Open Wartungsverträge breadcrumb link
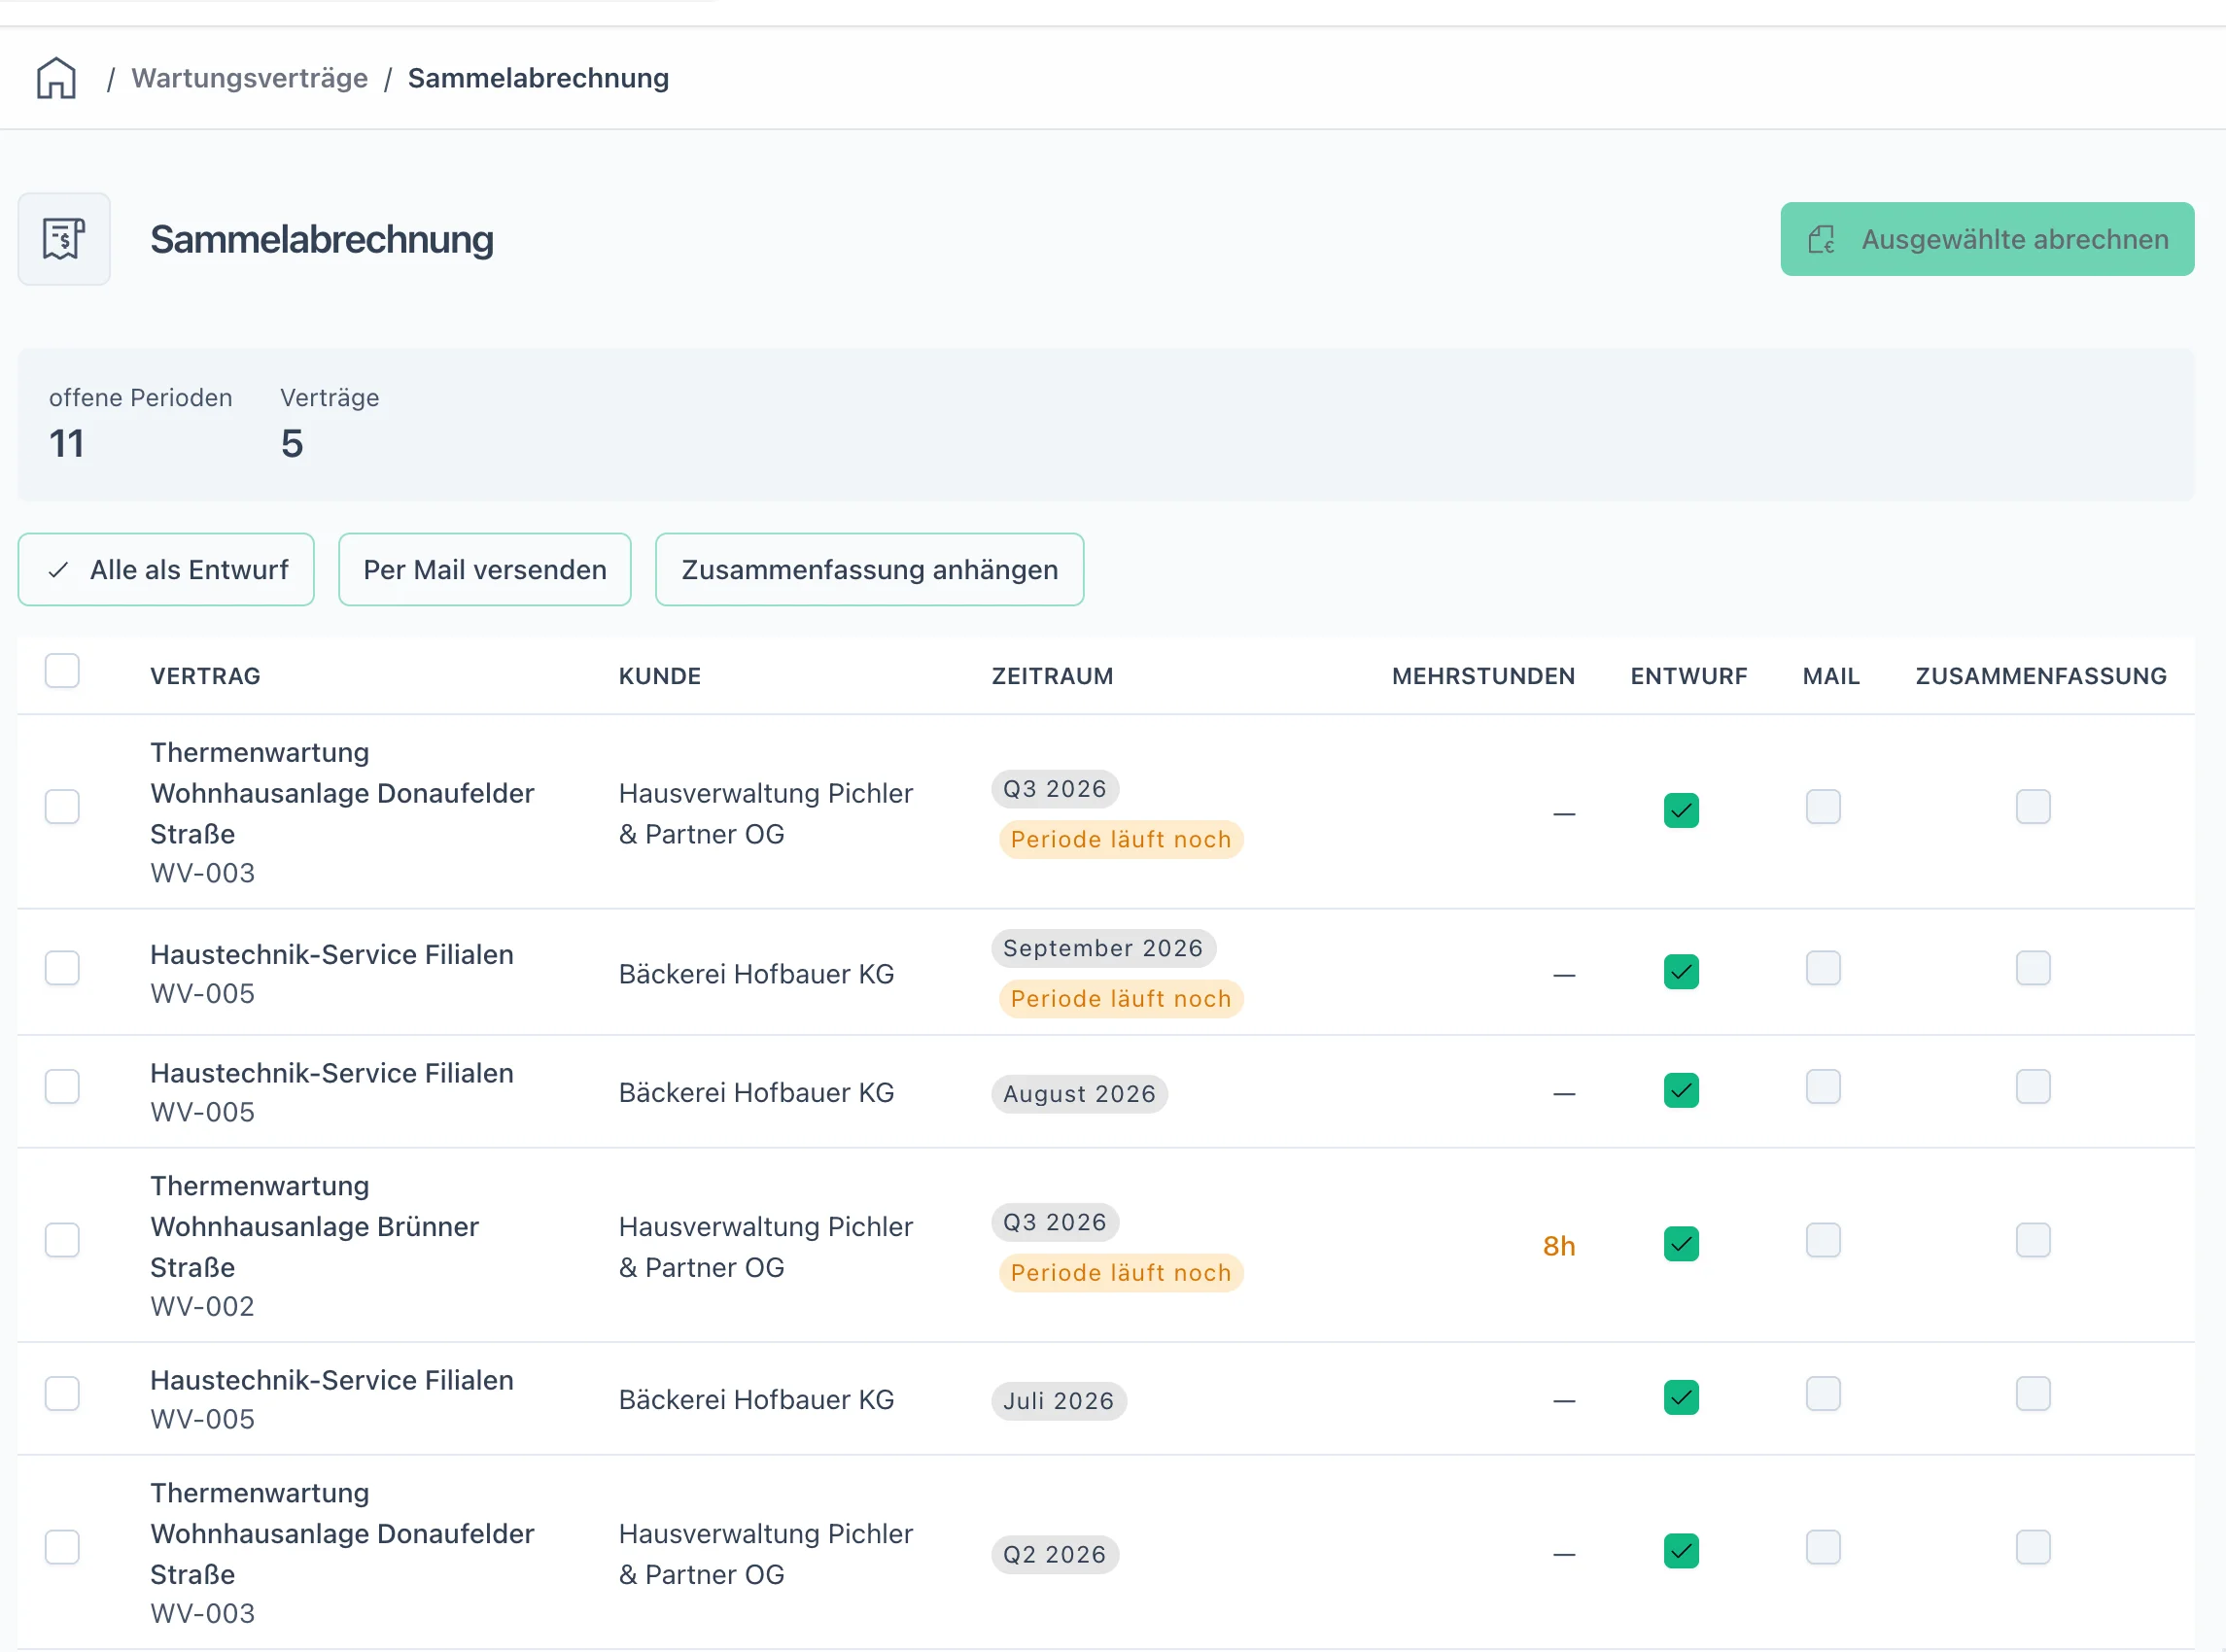 point(250,78)
